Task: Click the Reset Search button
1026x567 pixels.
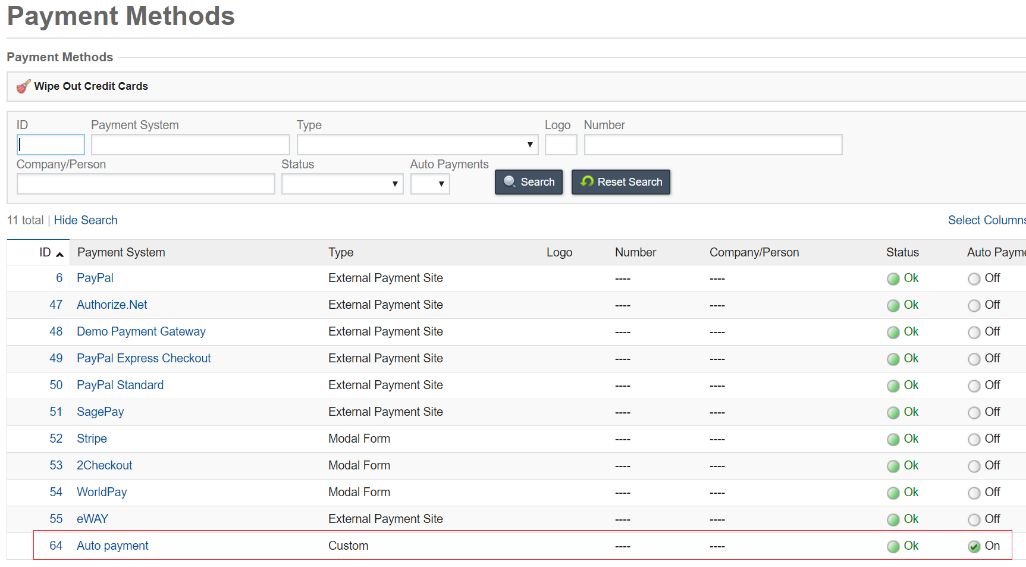Action: (x=621, y=182)
